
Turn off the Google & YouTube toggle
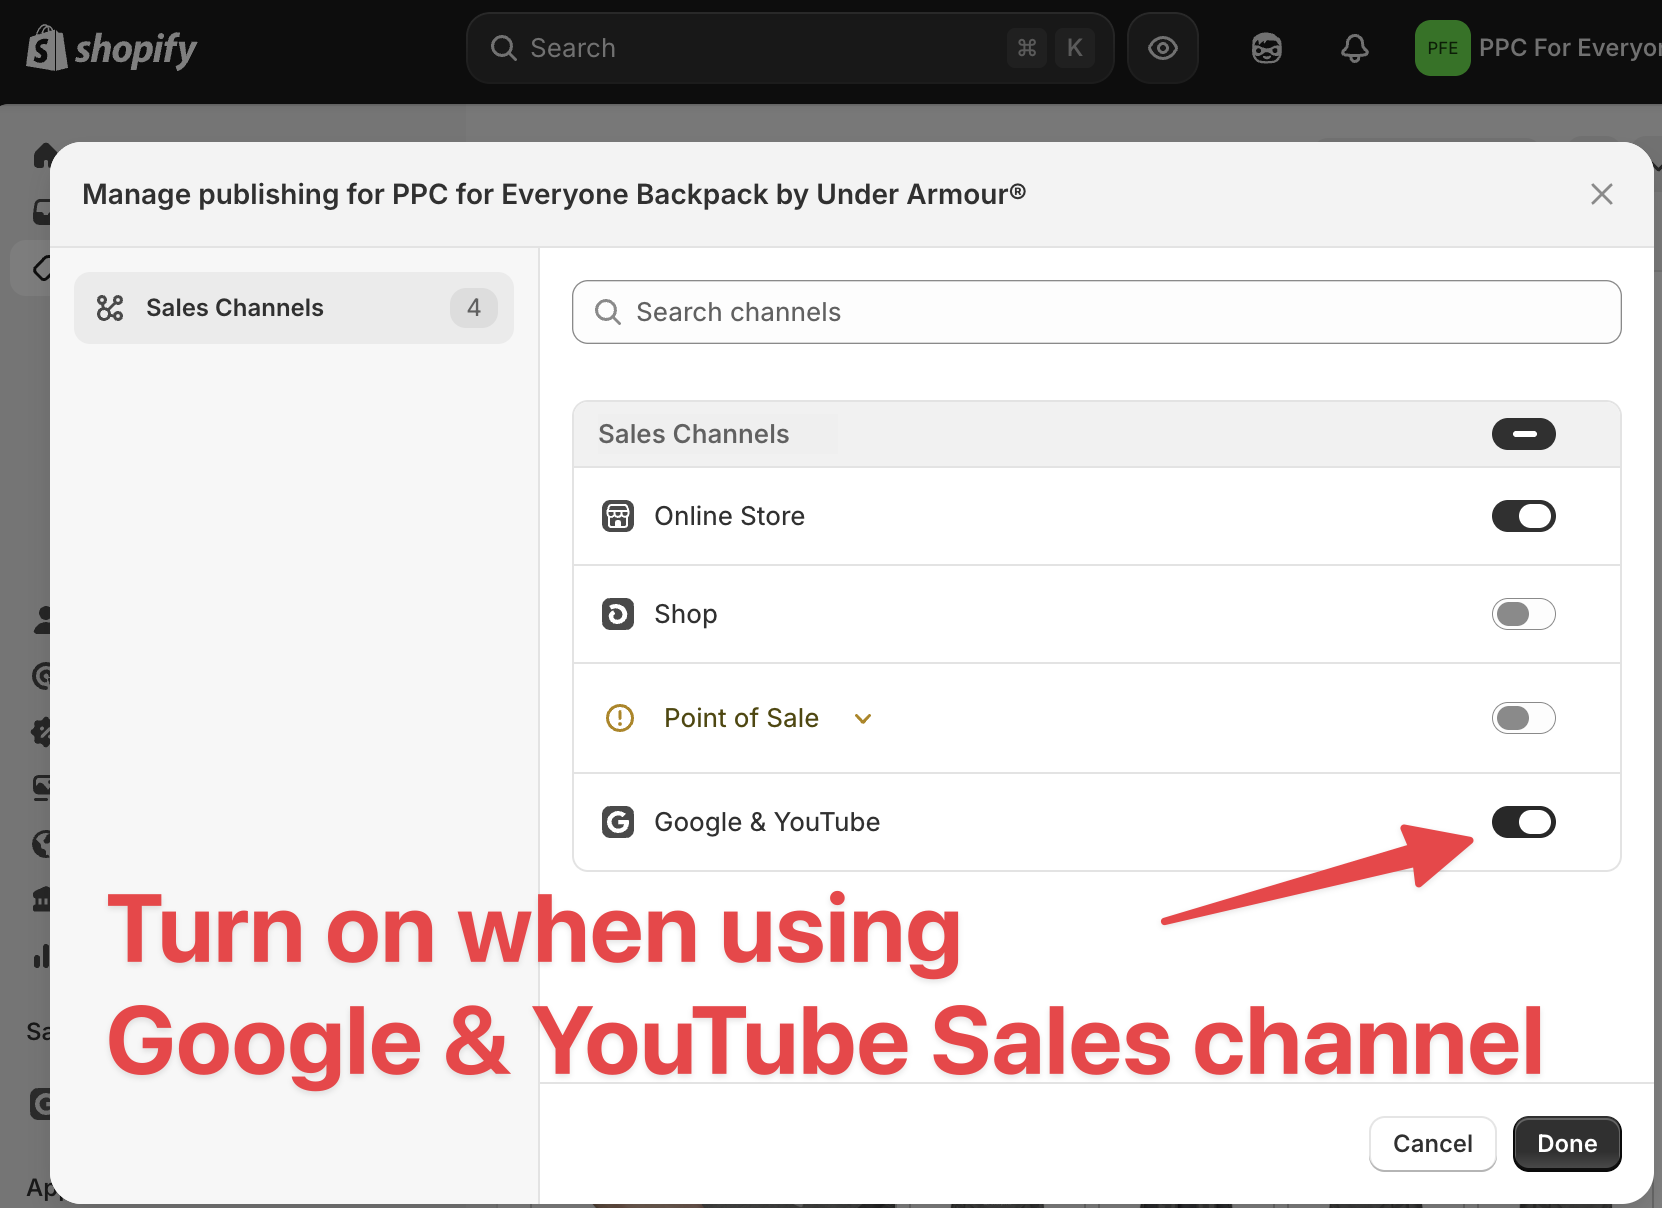point(1524,822)
